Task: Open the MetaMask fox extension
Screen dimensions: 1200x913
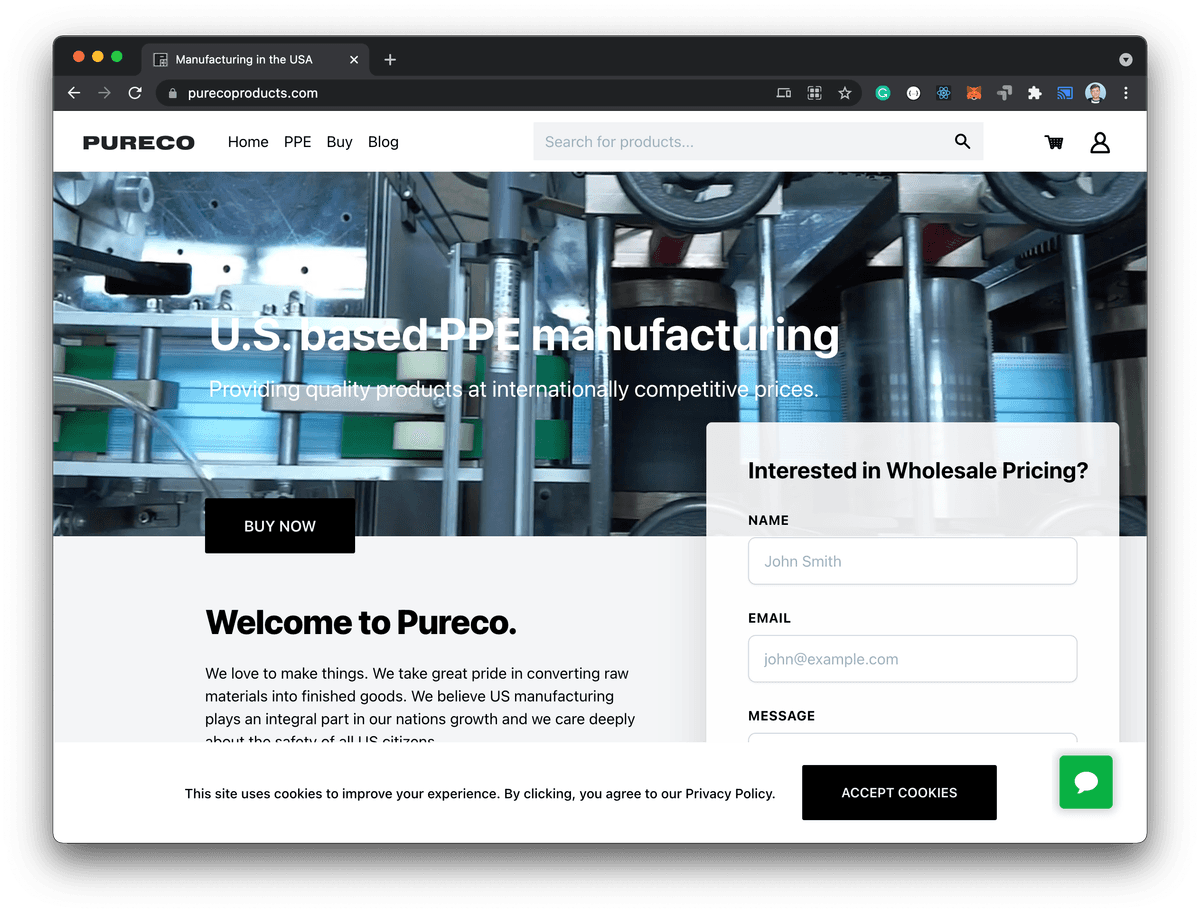Action: 973,93
